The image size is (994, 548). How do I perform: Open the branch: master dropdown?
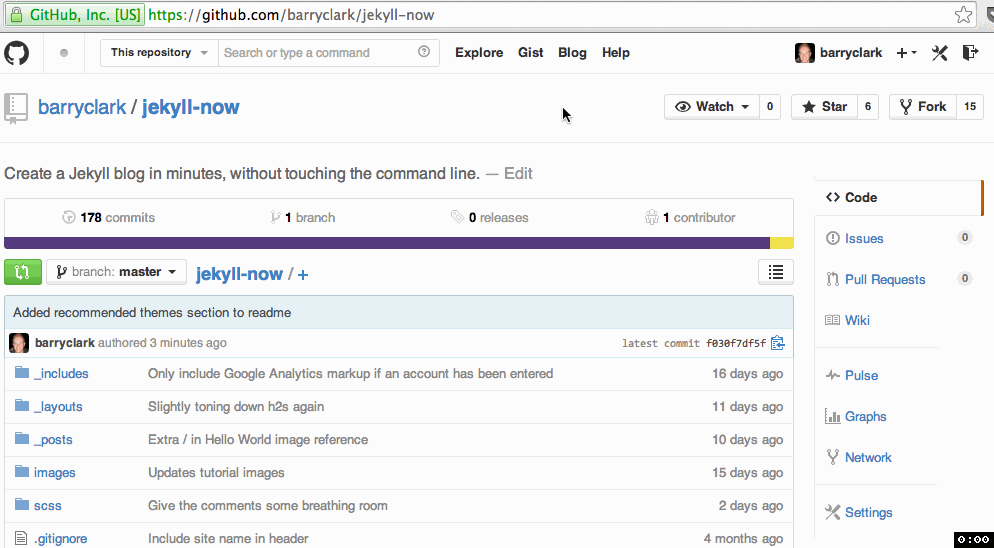click(116, 272)
